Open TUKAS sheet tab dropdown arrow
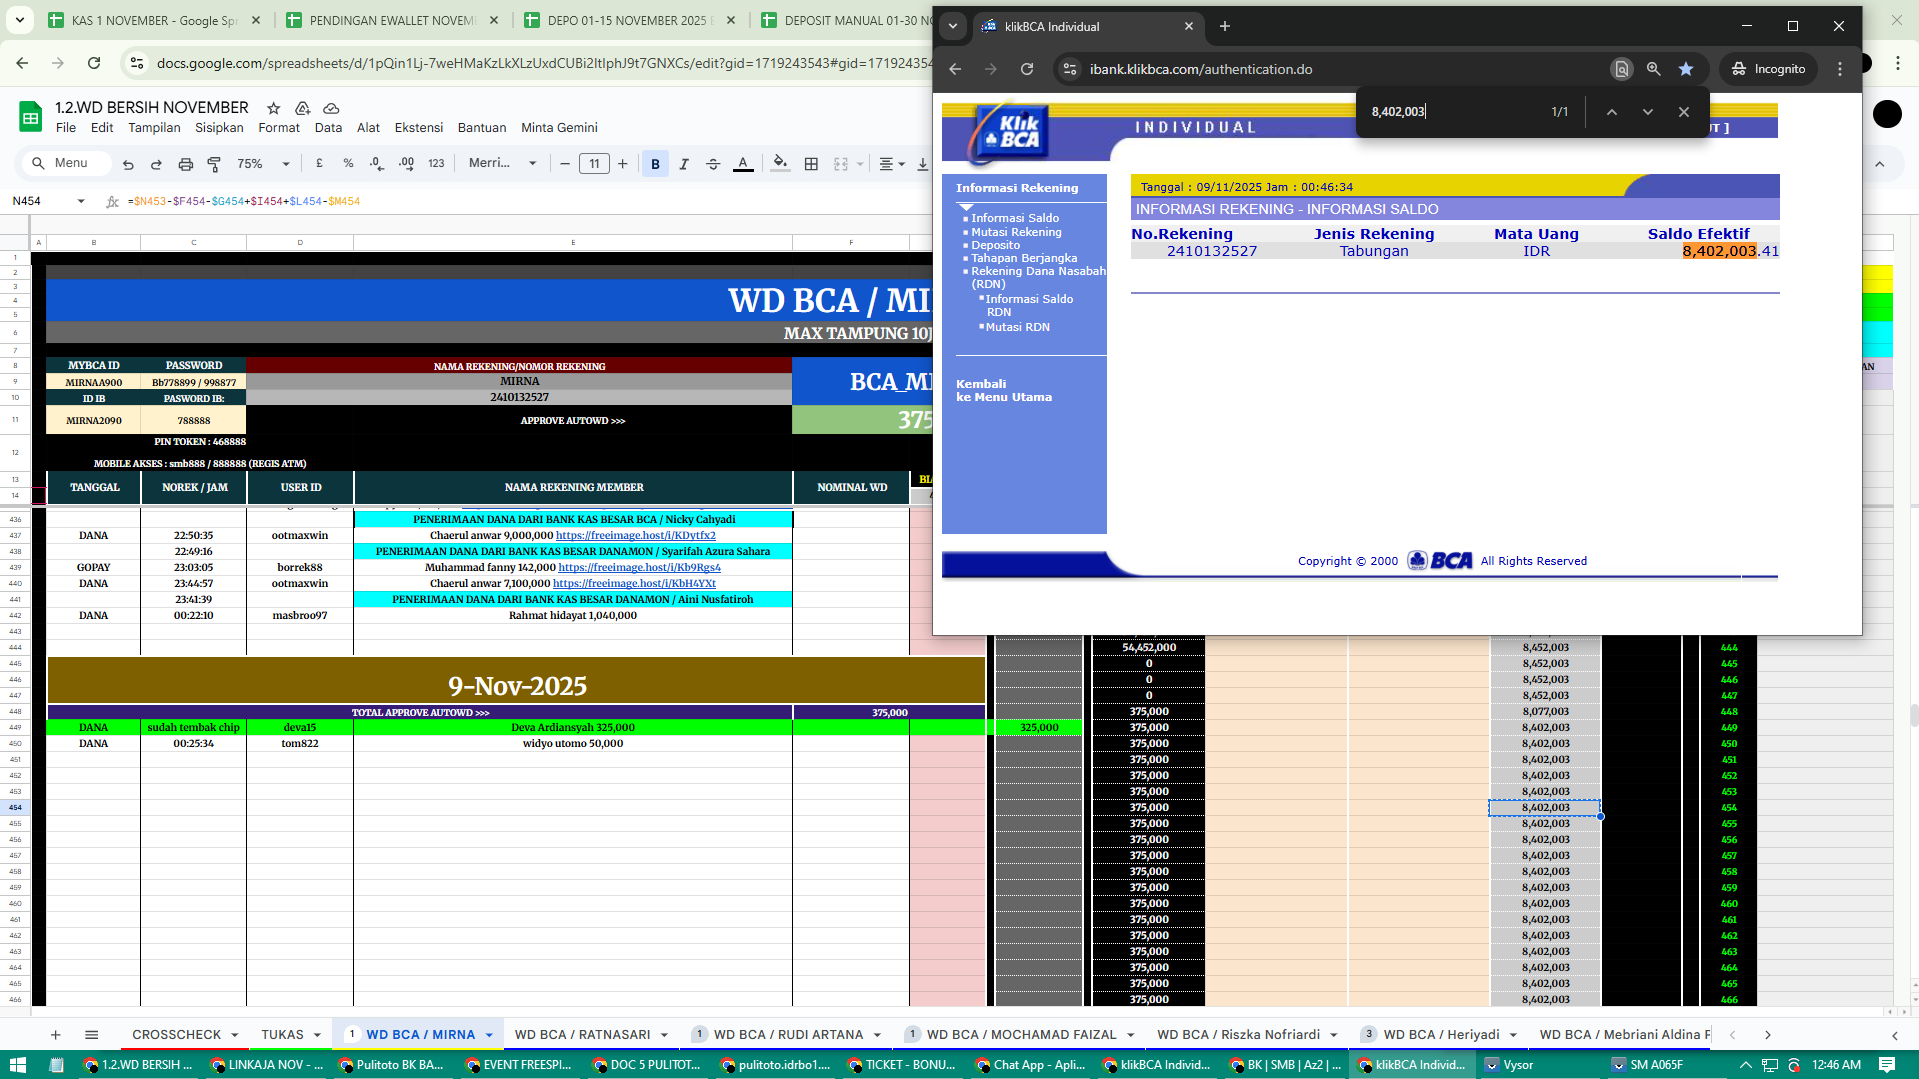 pyautogui.click(x=317, y=1035)
